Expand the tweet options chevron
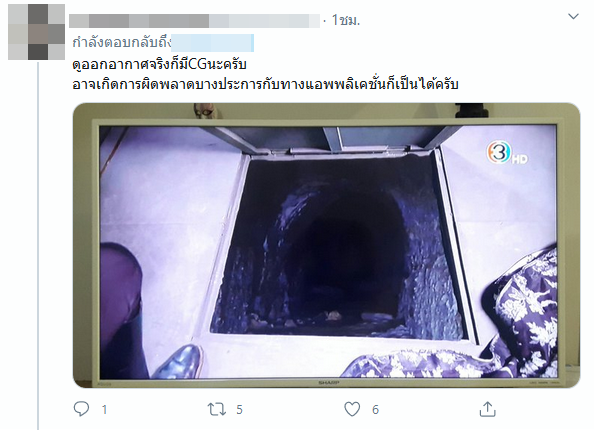Image resolution: width=594 pixels, height=430 pixels. pyautogui.click(x=574, y=16)
